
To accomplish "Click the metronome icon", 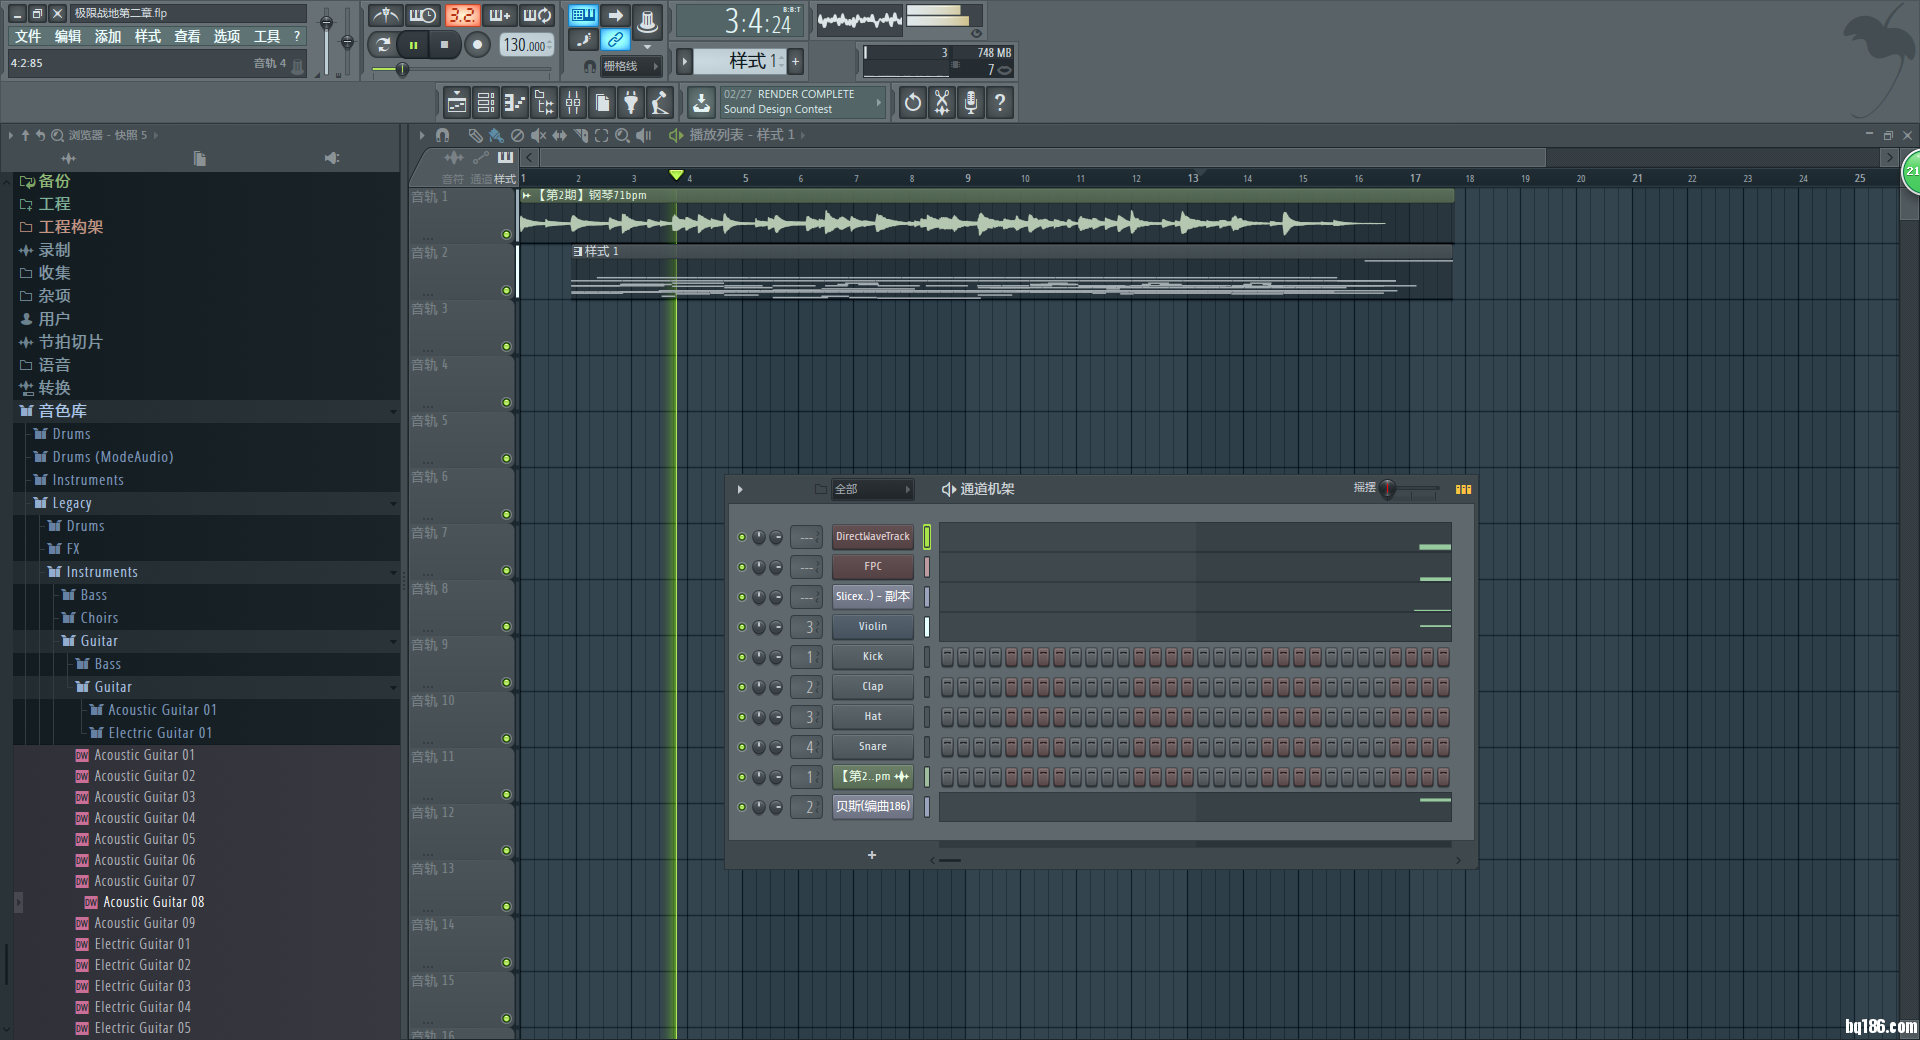I will click(385, 16).
